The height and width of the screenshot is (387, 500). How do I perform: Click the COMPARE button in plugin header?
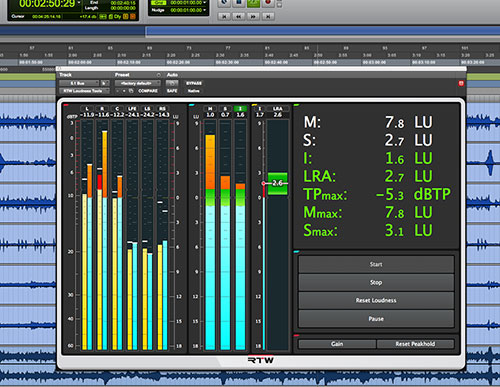click(x=148, y=91)
